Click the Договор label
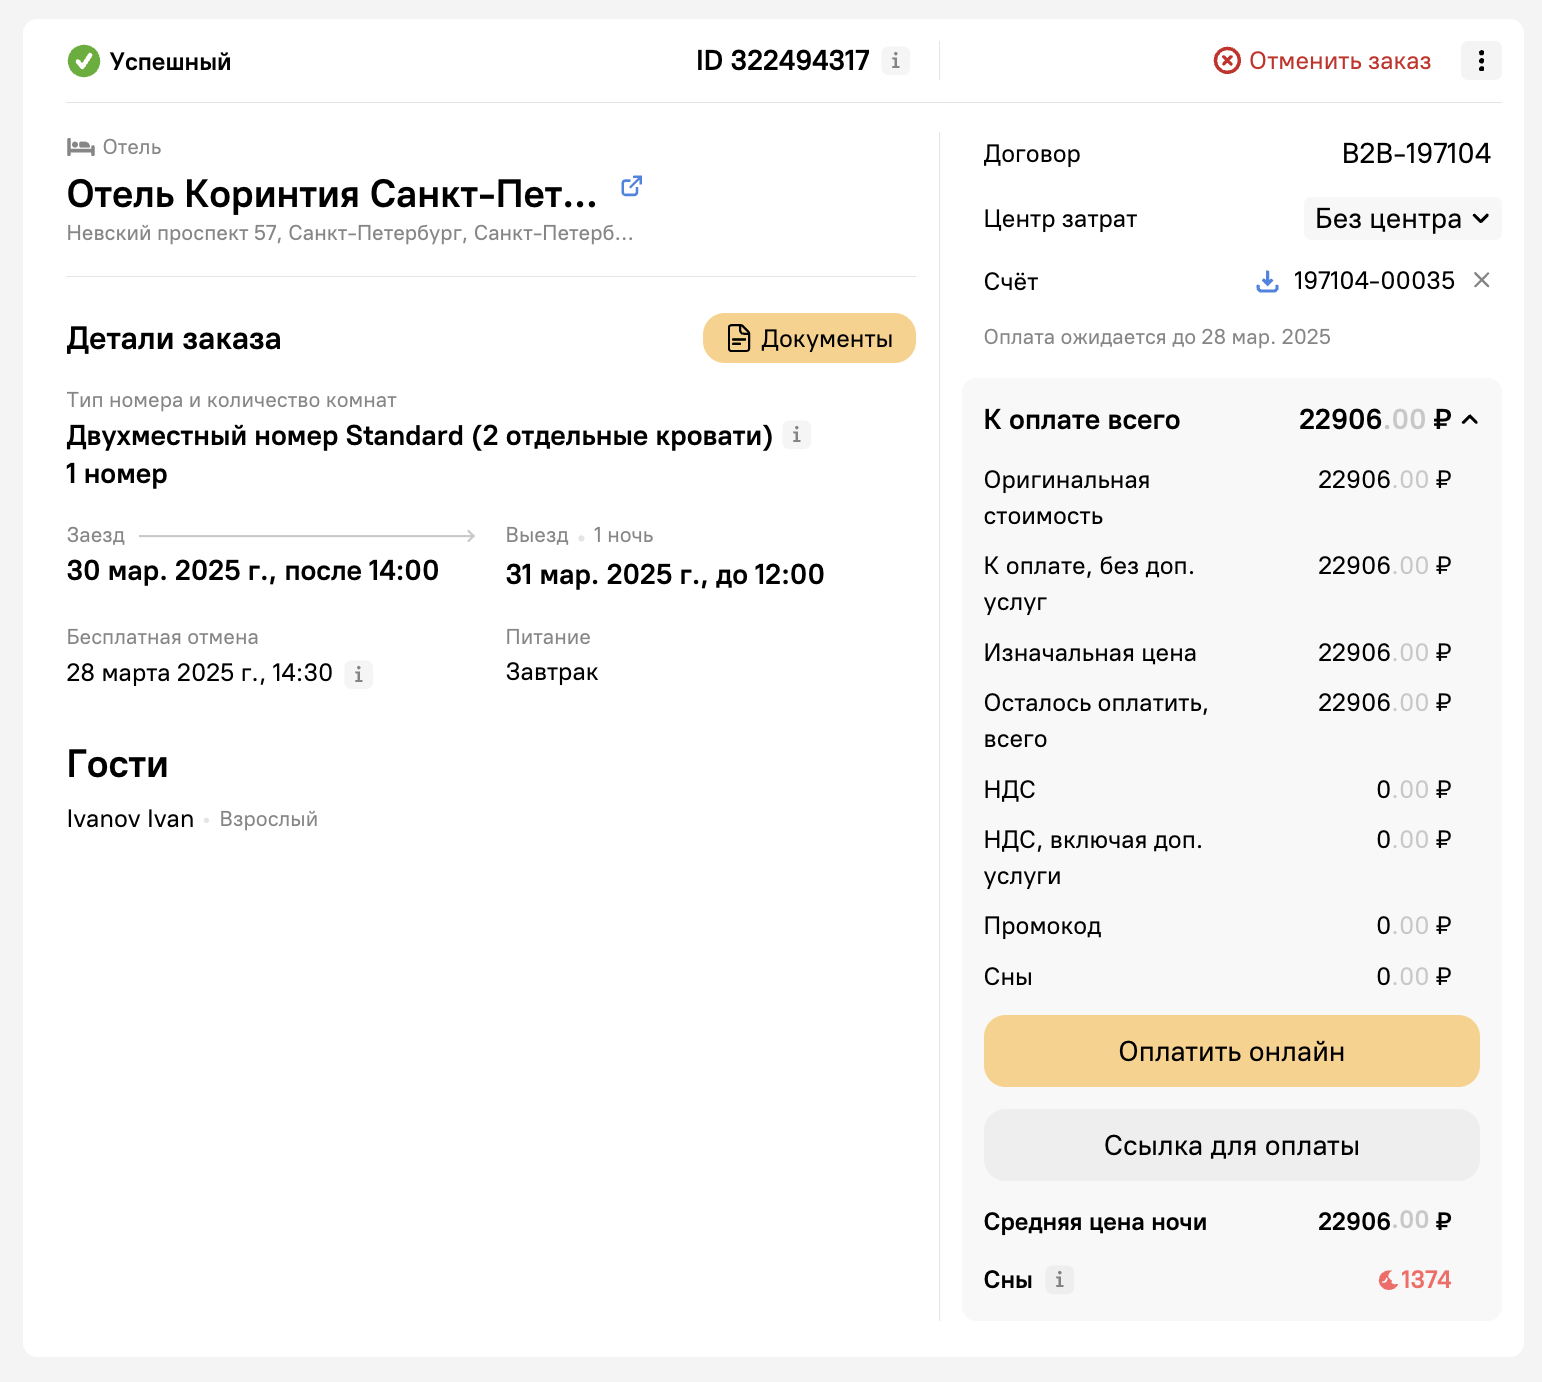The image size is (1542, 1382). [x=1032, y=154]
